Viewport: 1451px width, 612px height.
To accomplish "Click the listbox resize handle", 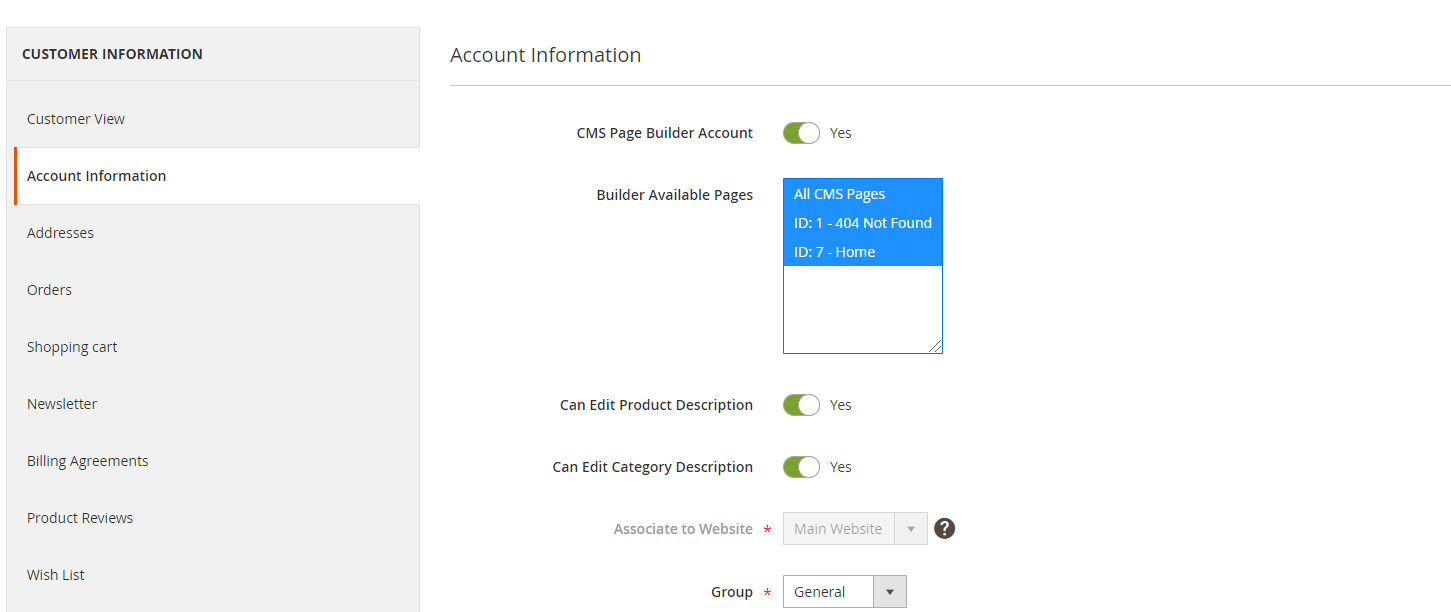I will click(x=936, y=347).
